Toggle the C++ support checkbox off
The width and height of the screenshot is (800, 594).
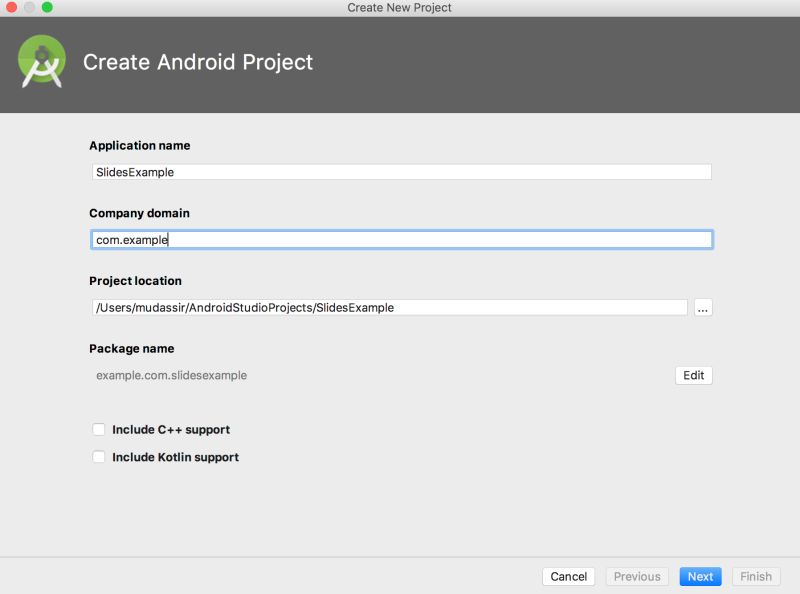point(97,429)
